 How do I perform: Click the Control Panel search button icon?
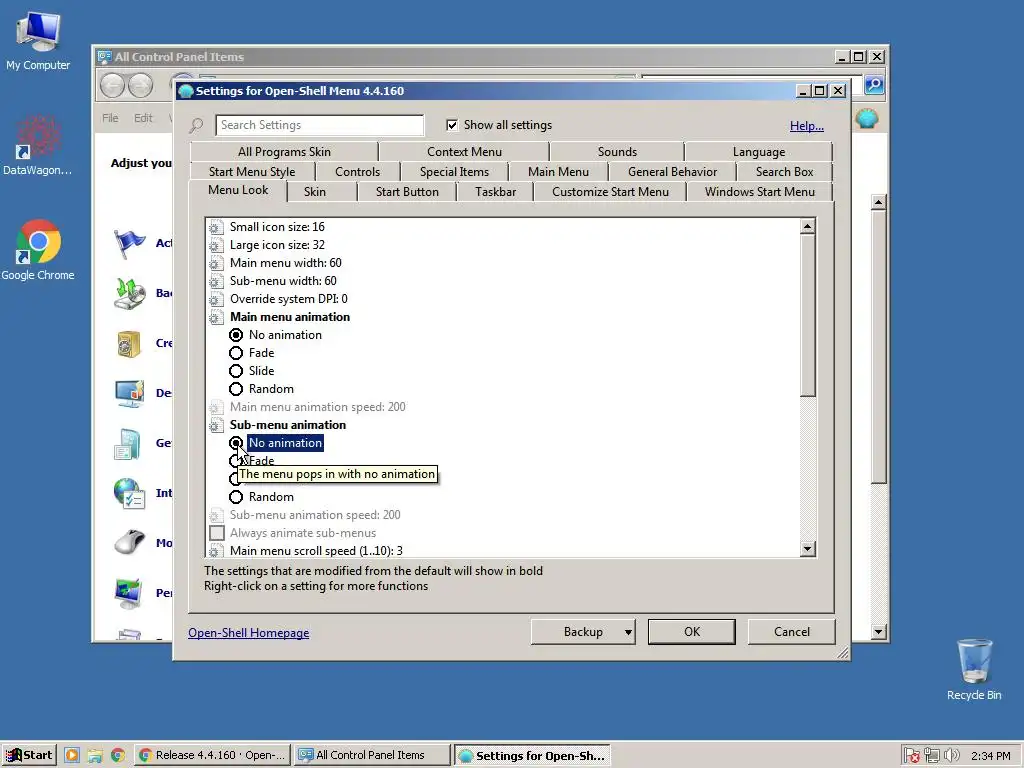pyautogui.click(x=874, y=84)
